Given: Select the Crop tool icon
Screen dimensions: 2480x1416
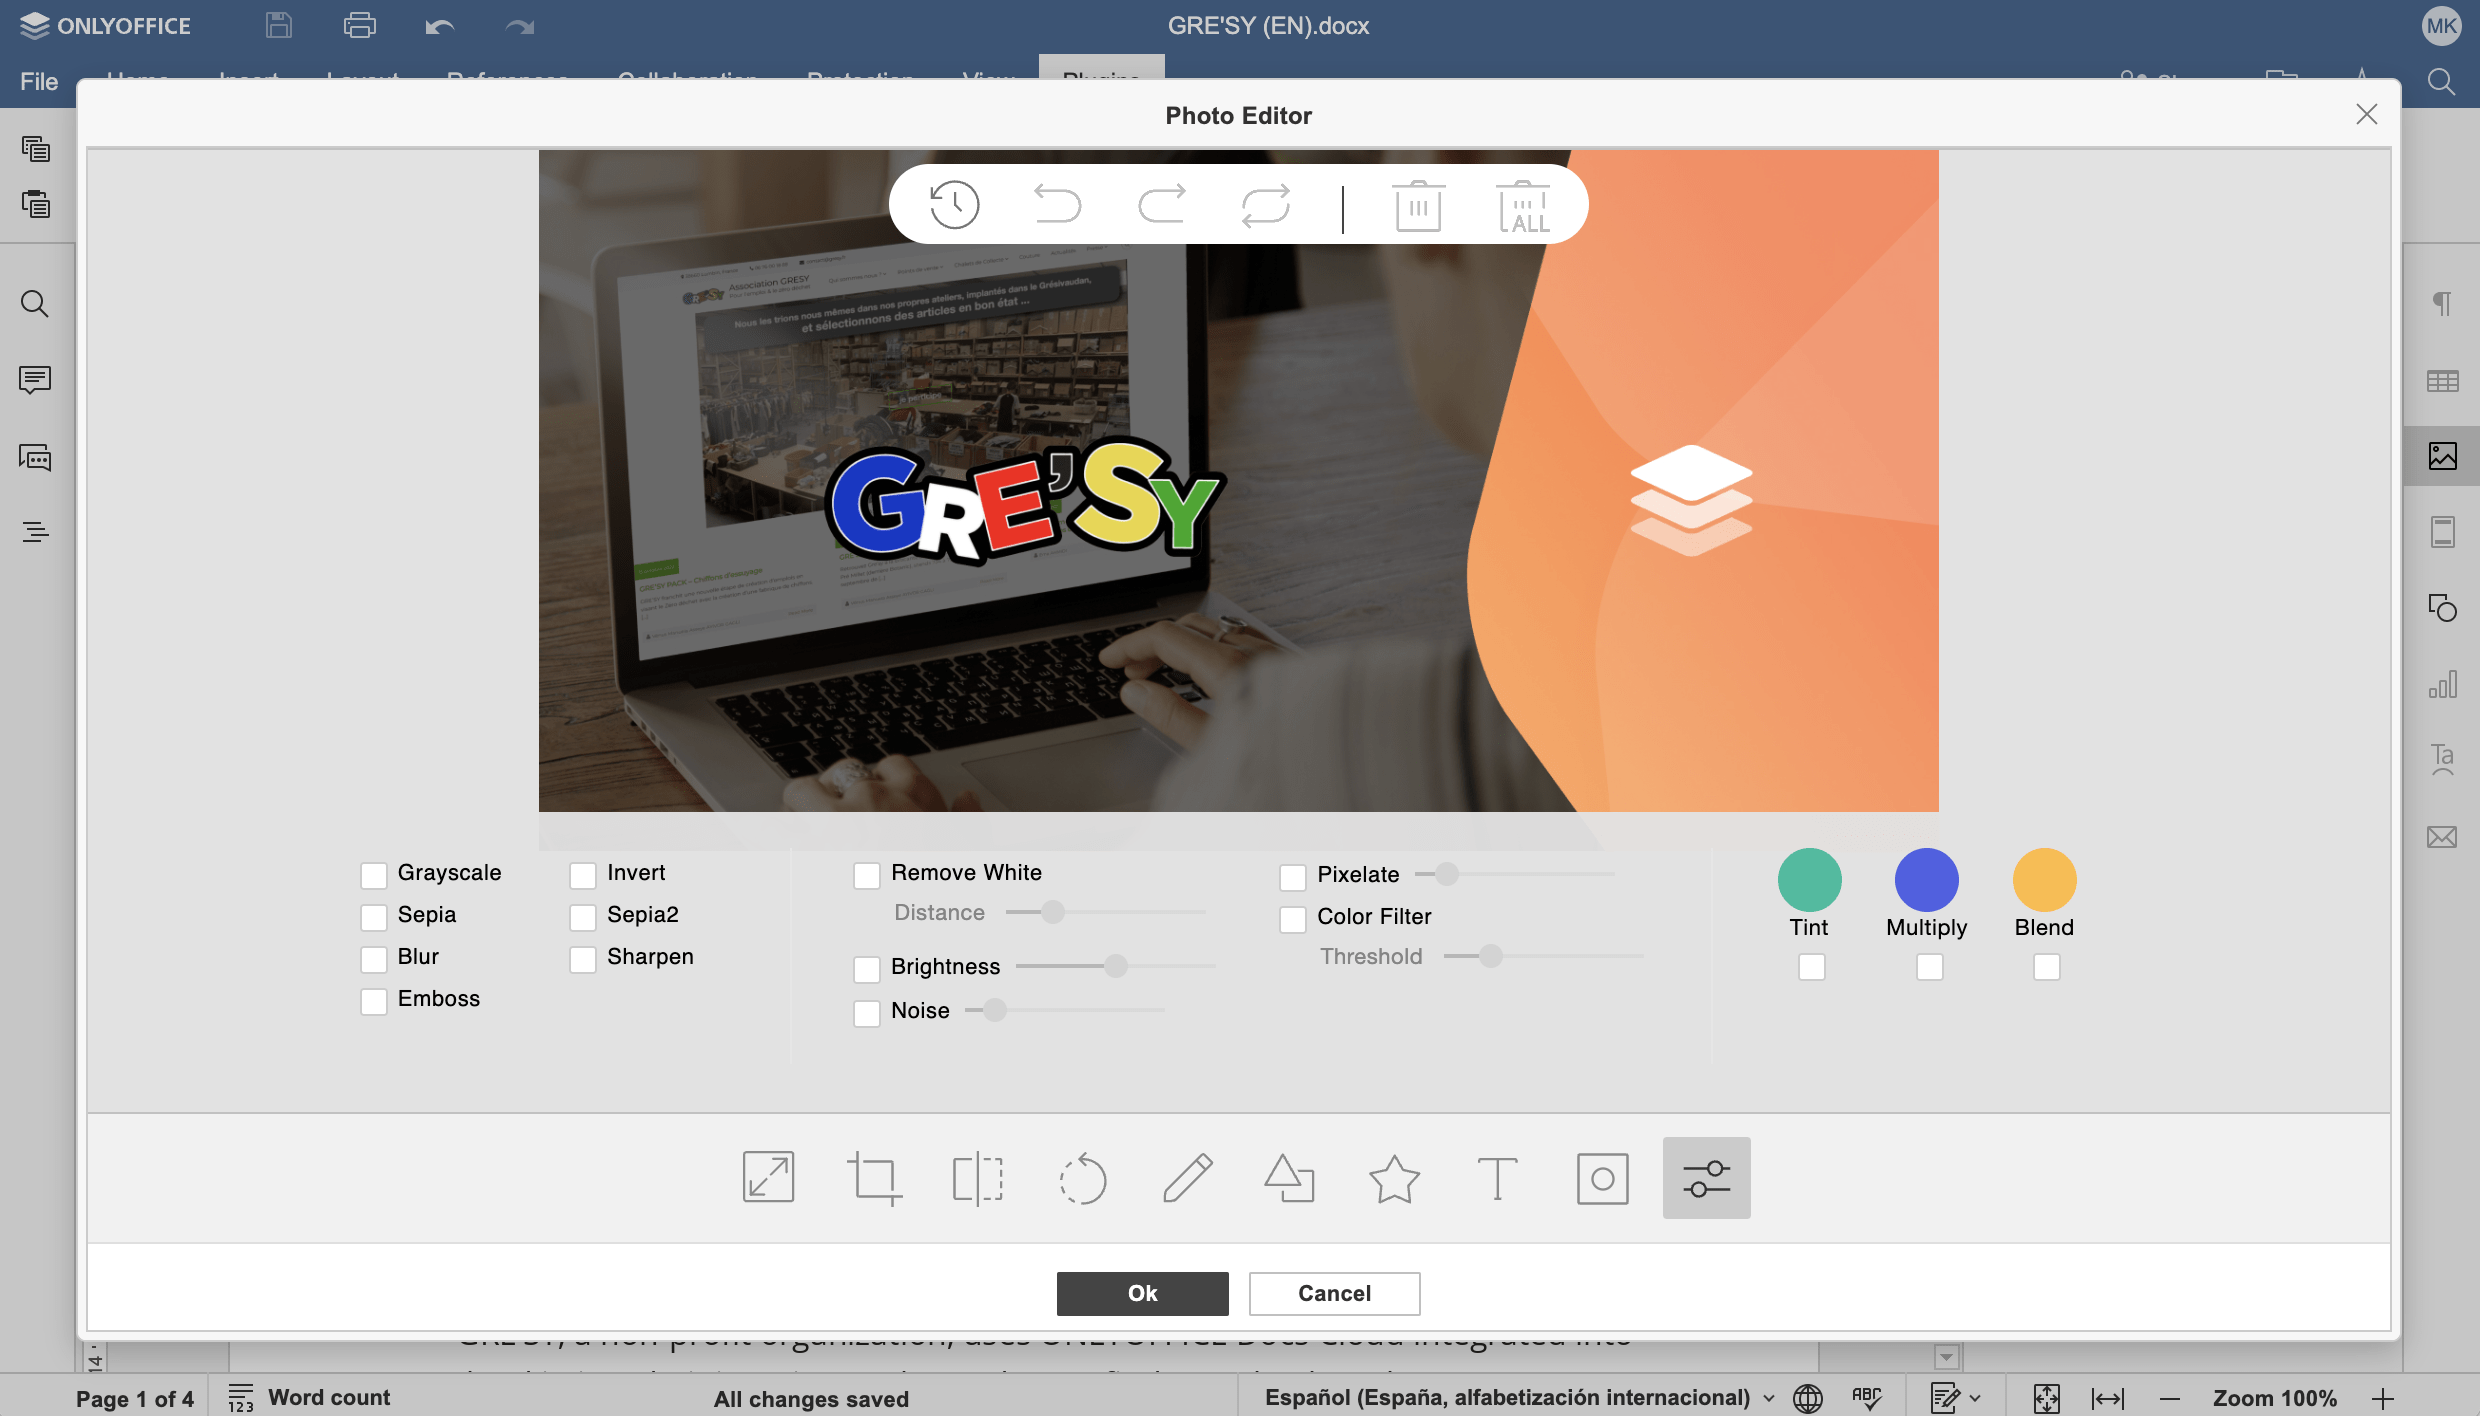Looking at the screenshot, I should (x=874, y=1178).
